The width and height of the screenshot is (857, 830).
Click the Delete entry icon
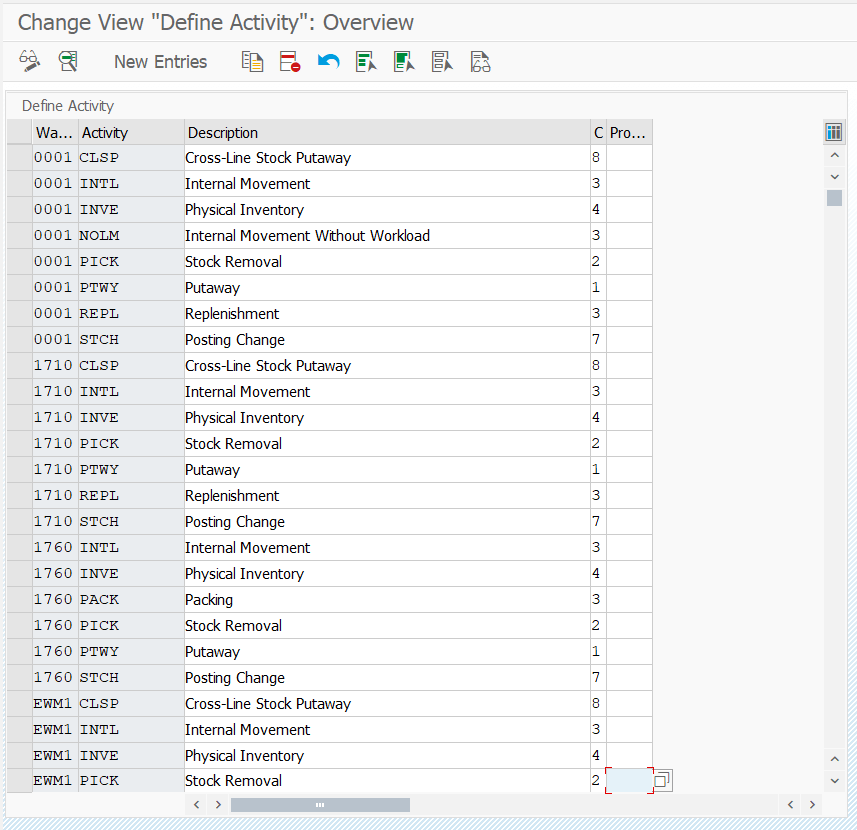[x=290, y=62]
